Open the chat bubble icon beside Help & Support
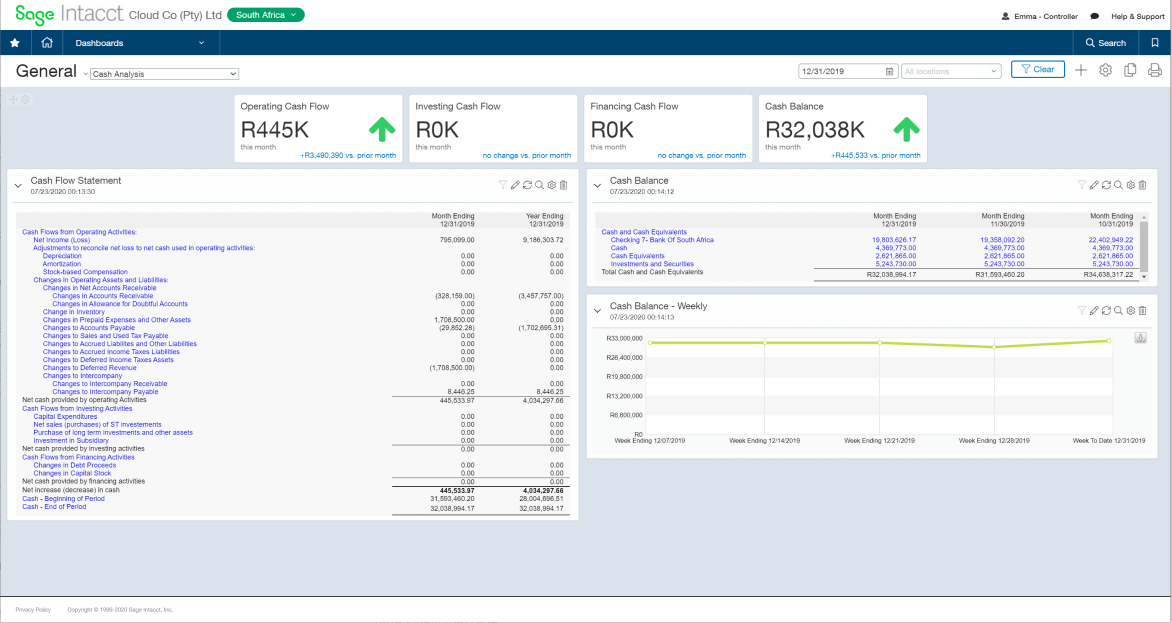 pos(1094,16)
